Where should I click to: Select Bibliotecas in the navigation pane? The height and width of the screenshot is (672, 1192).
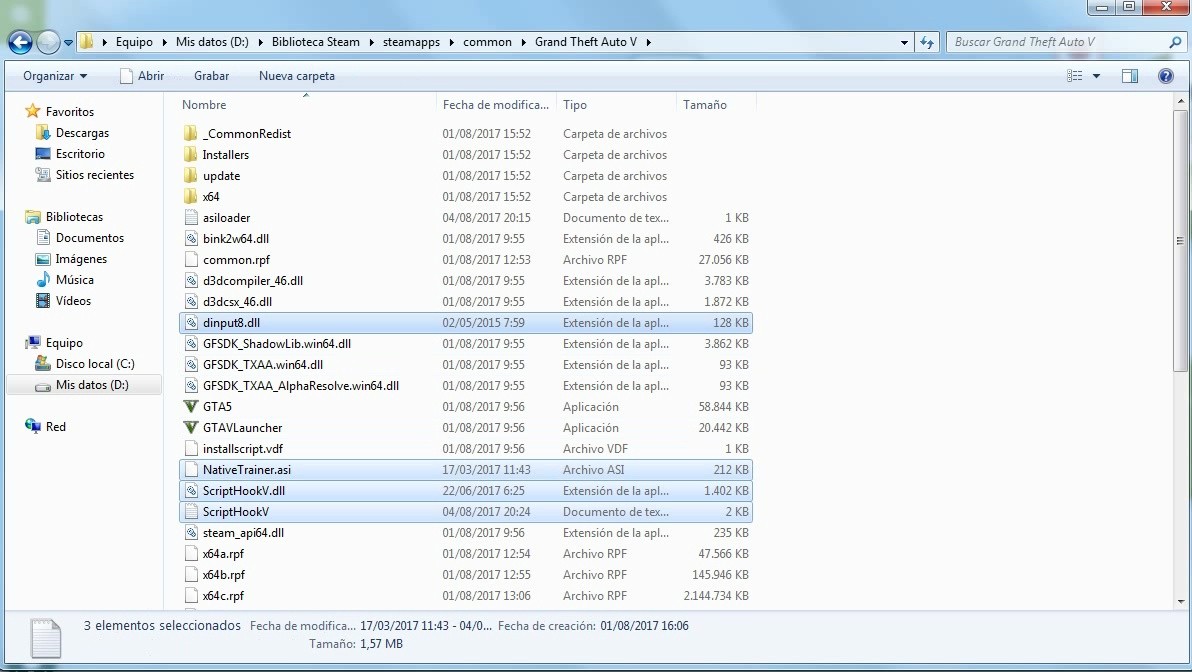coord(74,217)
